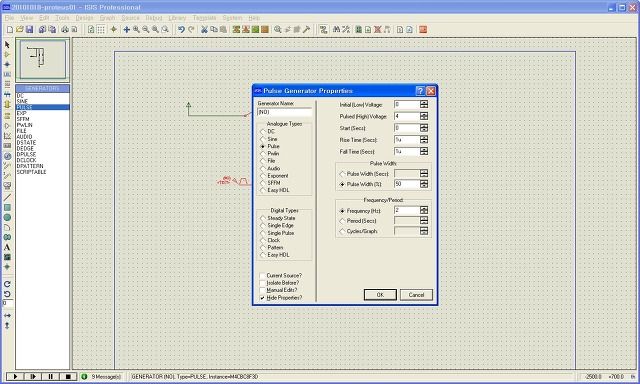Select the large letter A Text tool

[7, 247]
